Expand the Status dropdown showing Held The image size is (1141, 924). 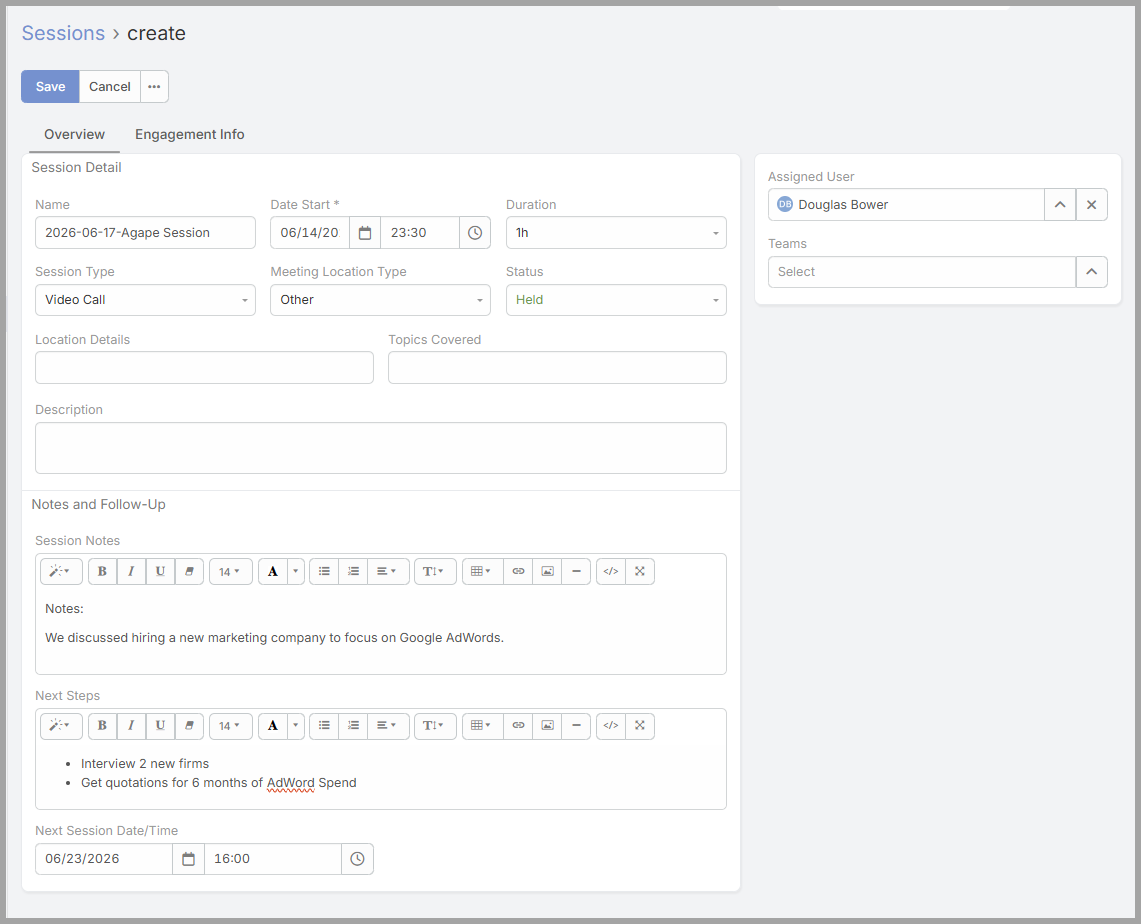coord(616,300)
